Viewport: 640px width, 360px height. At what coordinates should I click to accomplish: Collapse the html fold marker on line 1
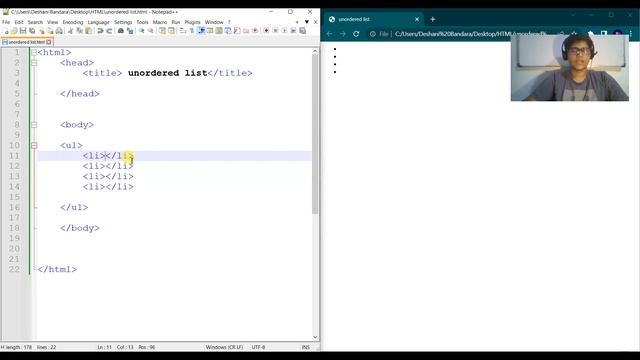[34, 52]
